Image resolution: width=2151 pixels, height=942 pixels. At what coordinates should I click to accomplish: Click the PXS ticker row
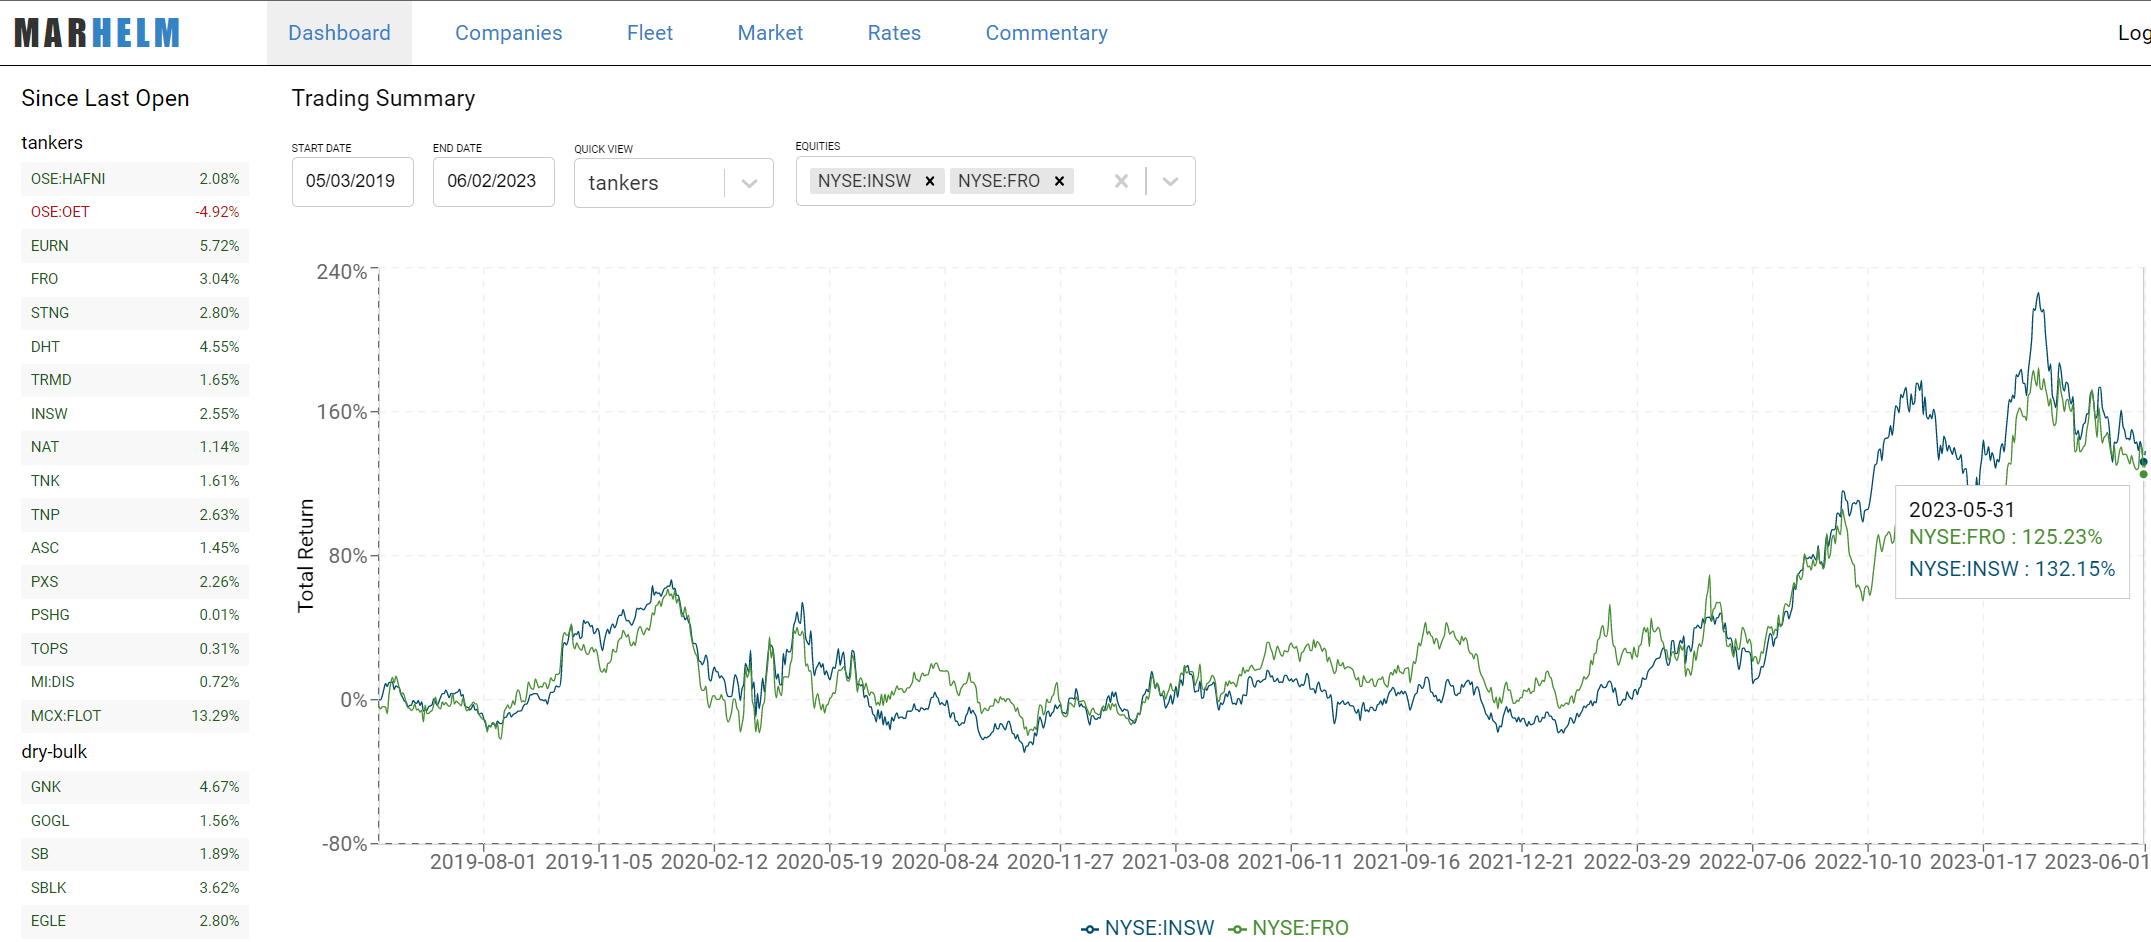pyautogui.click(x=135, y=582)
